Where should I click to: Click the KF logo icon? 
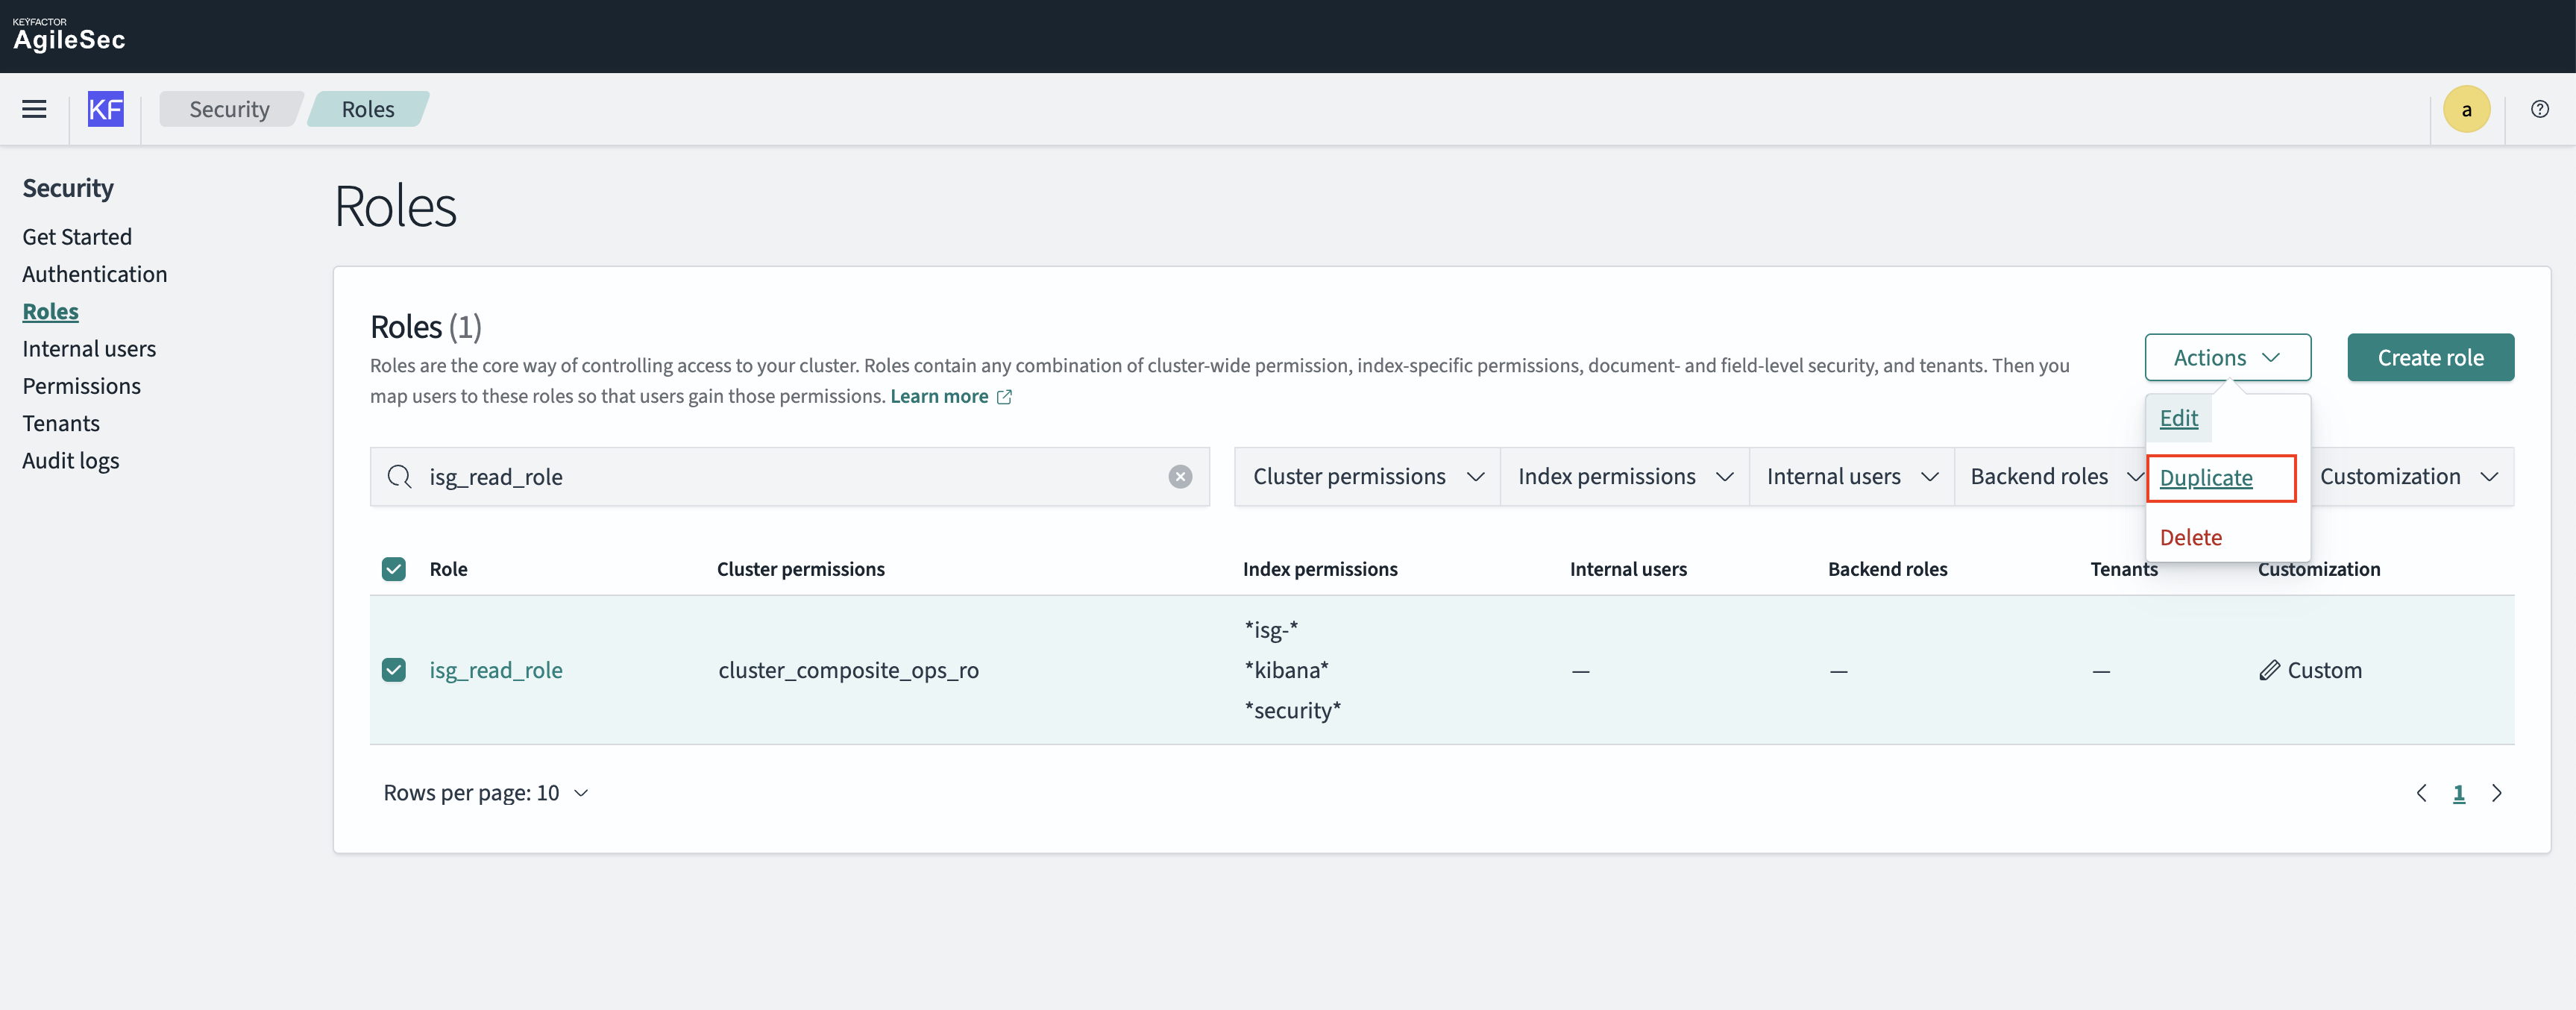pos(105,109)
